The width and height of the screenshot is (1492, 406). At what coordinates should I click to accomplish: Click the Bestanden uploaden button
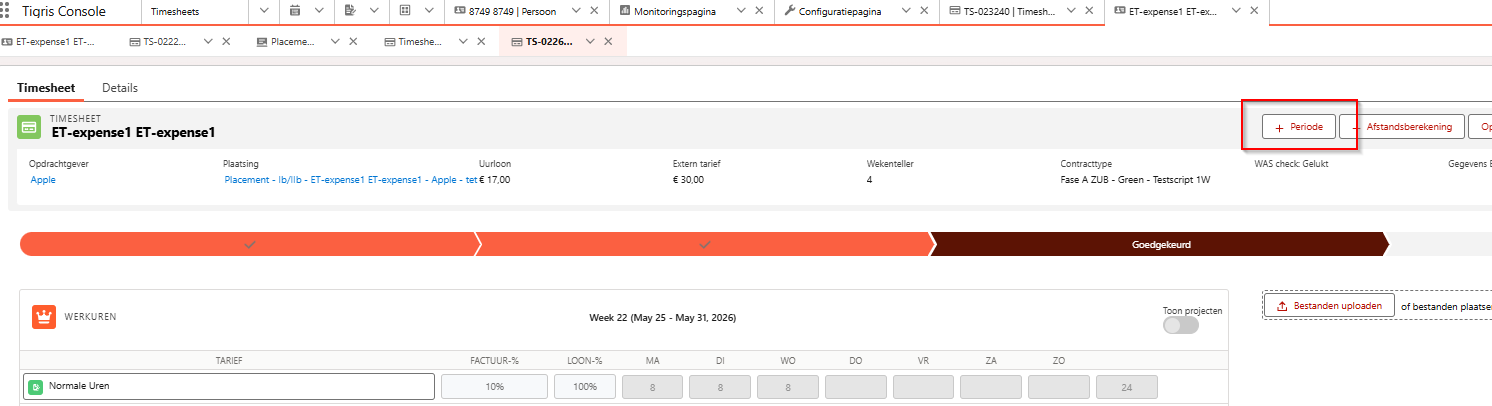pos(1329,306)
